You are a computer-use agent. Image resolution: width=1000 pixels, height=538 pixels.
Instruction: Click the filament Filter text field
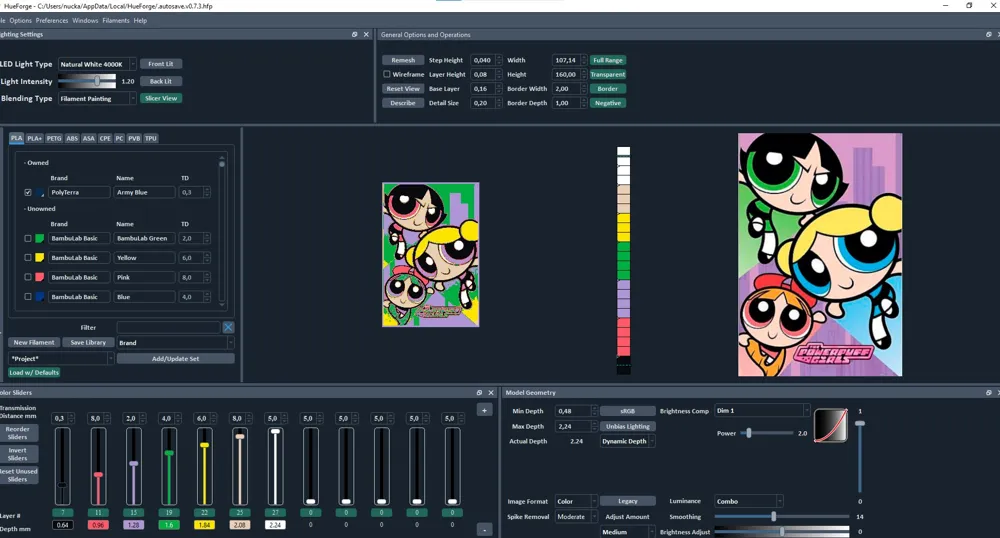pos(168,327)
